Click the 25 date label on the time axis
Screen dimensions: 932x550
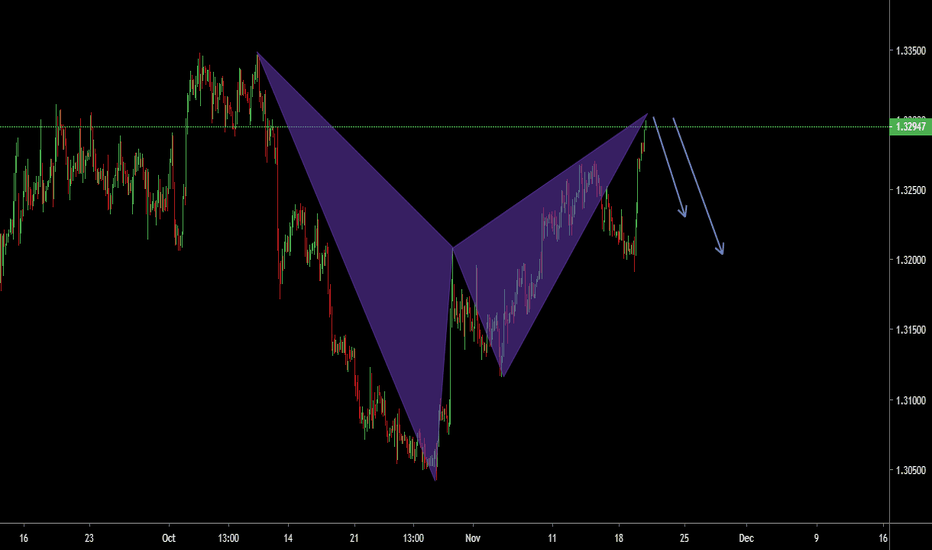click(x=684, y=536)
